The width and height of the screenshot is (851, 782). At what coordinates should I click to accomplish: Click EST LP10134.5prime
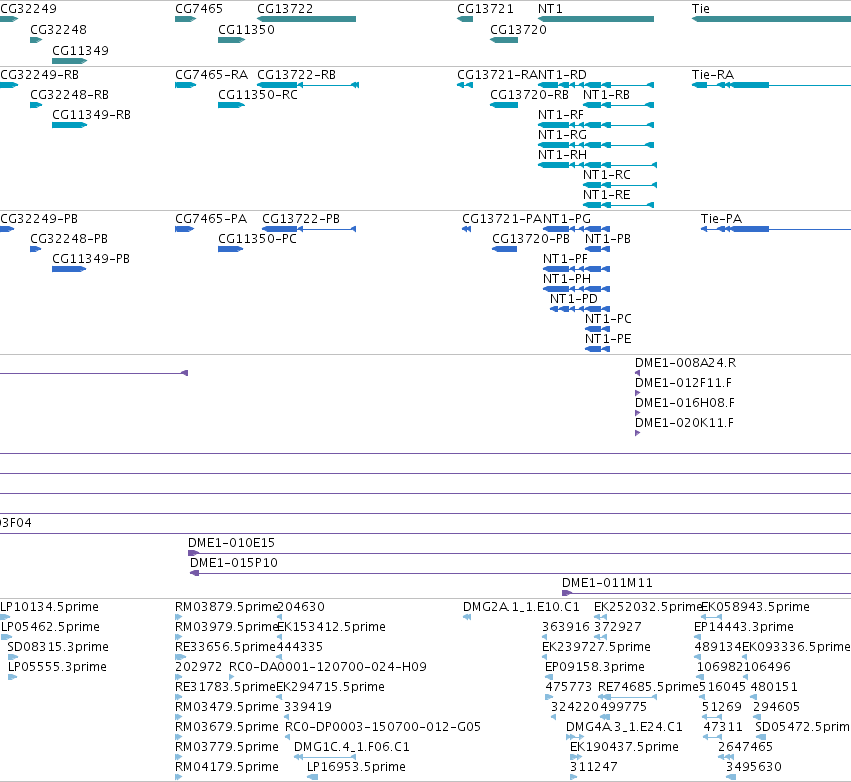(x=49, y=607)
